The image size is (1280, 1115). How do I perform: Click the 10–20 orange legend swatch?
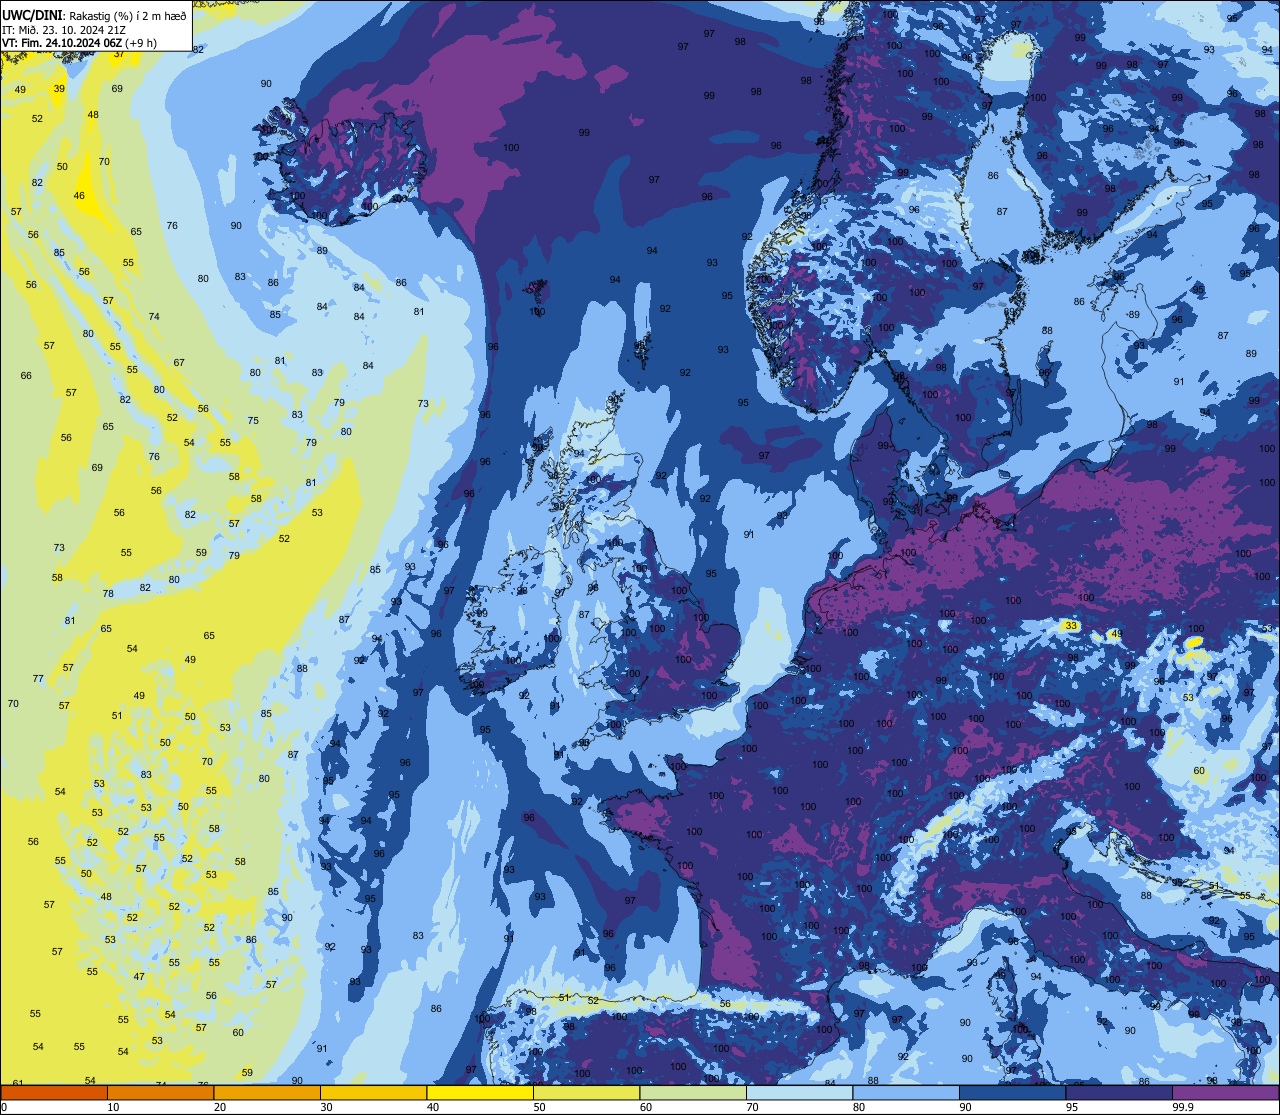tap(160, 1092)
